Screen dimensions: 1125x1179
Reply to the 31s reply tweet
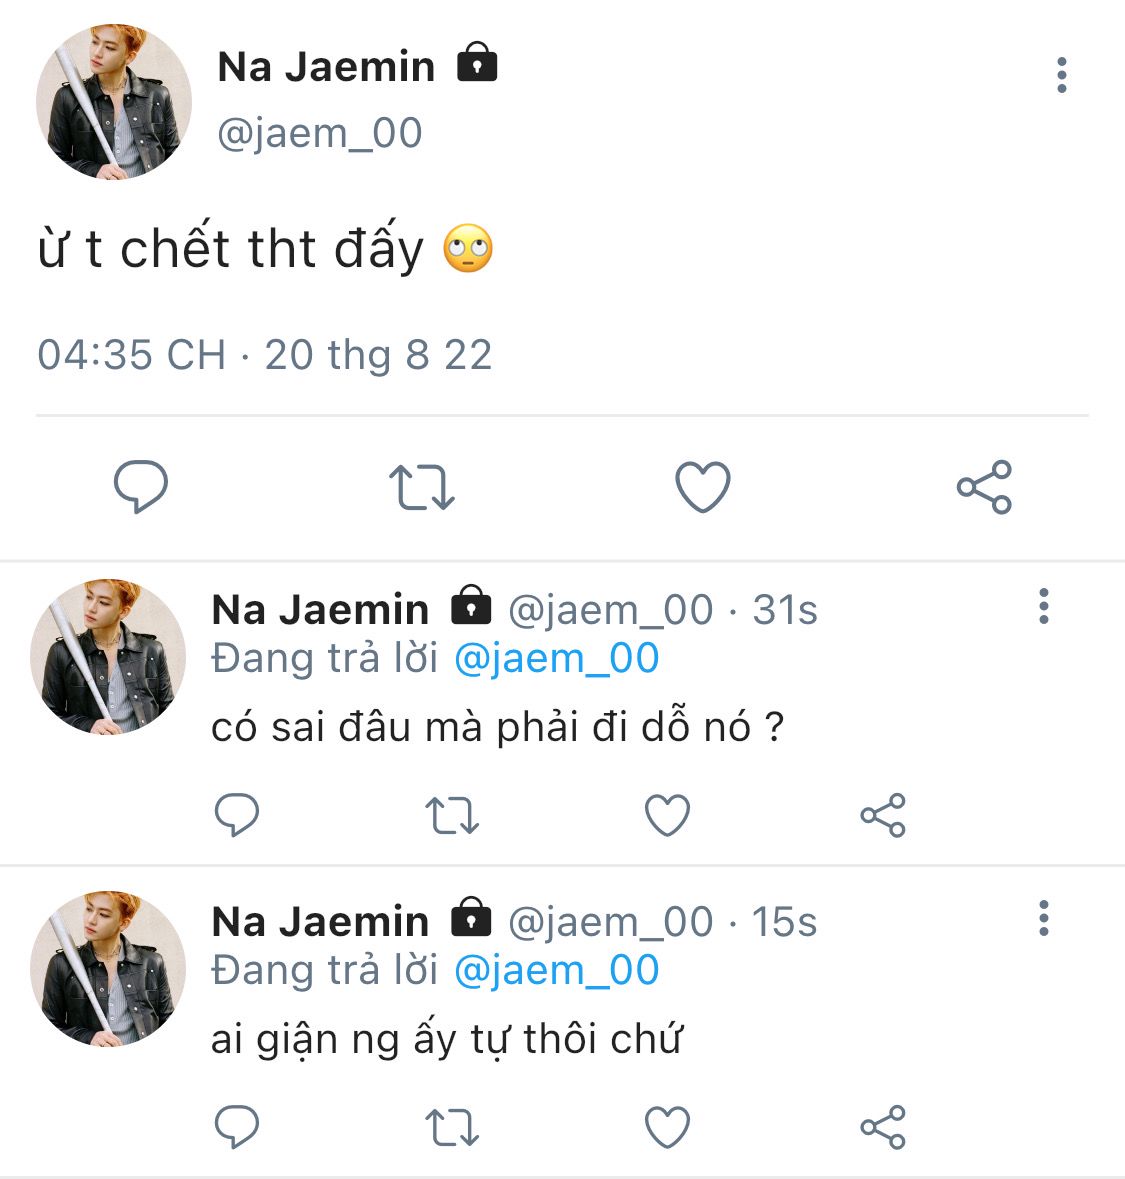[x=237, y=815]
